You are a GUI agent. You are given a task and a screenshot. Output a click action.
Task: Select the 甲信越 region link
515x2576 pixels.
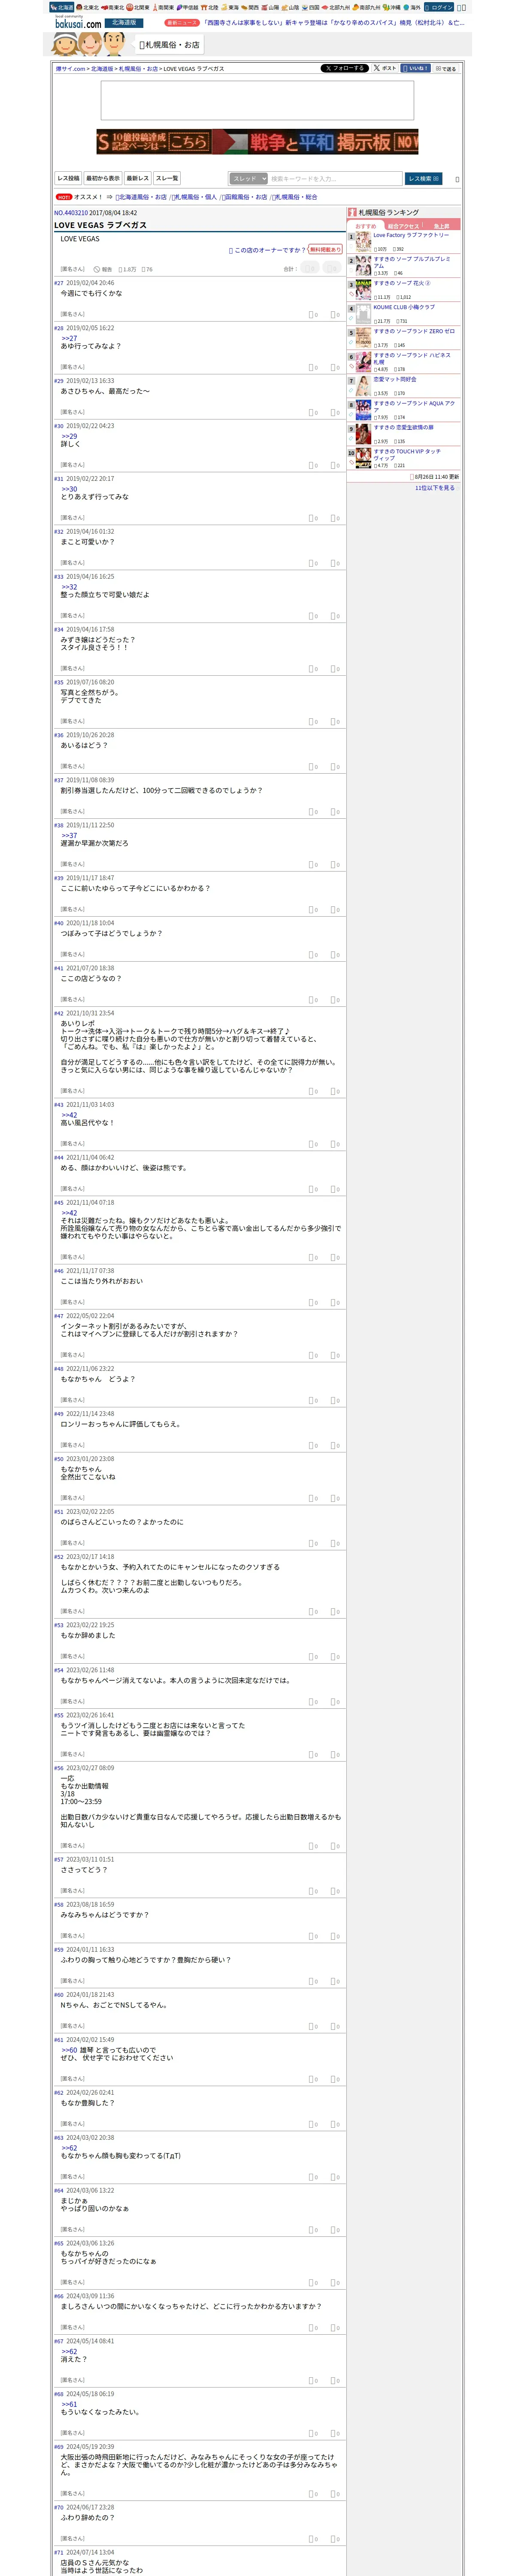point(188,7)
